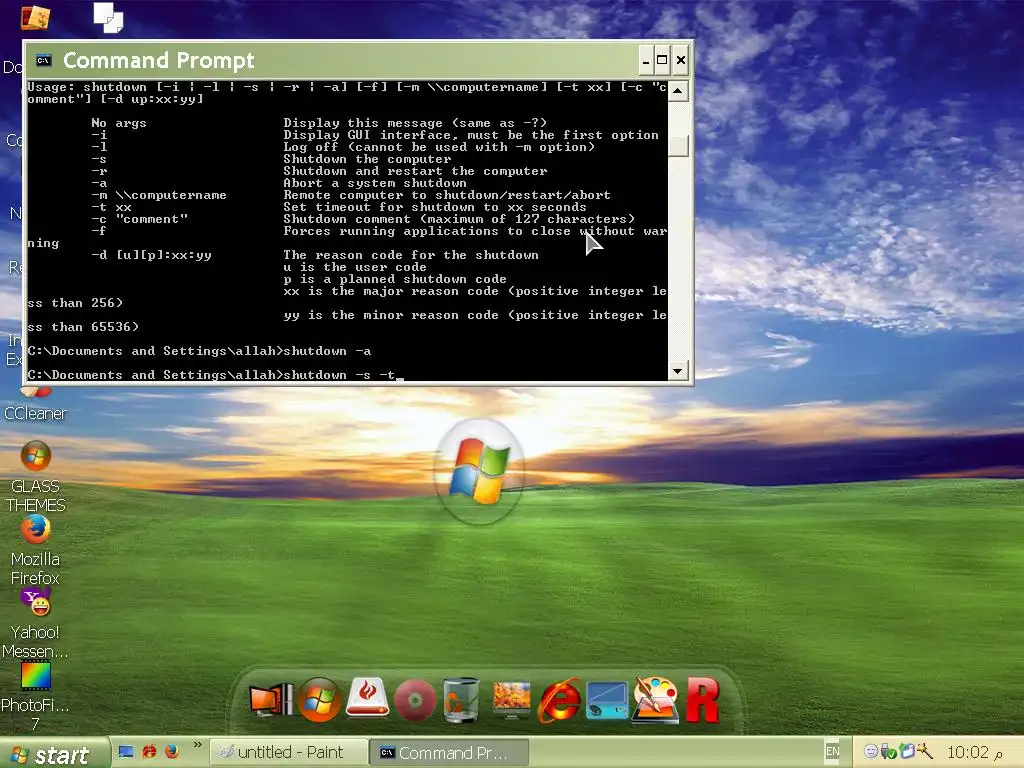Click 'Display this message' help line

tap(415, 123)
